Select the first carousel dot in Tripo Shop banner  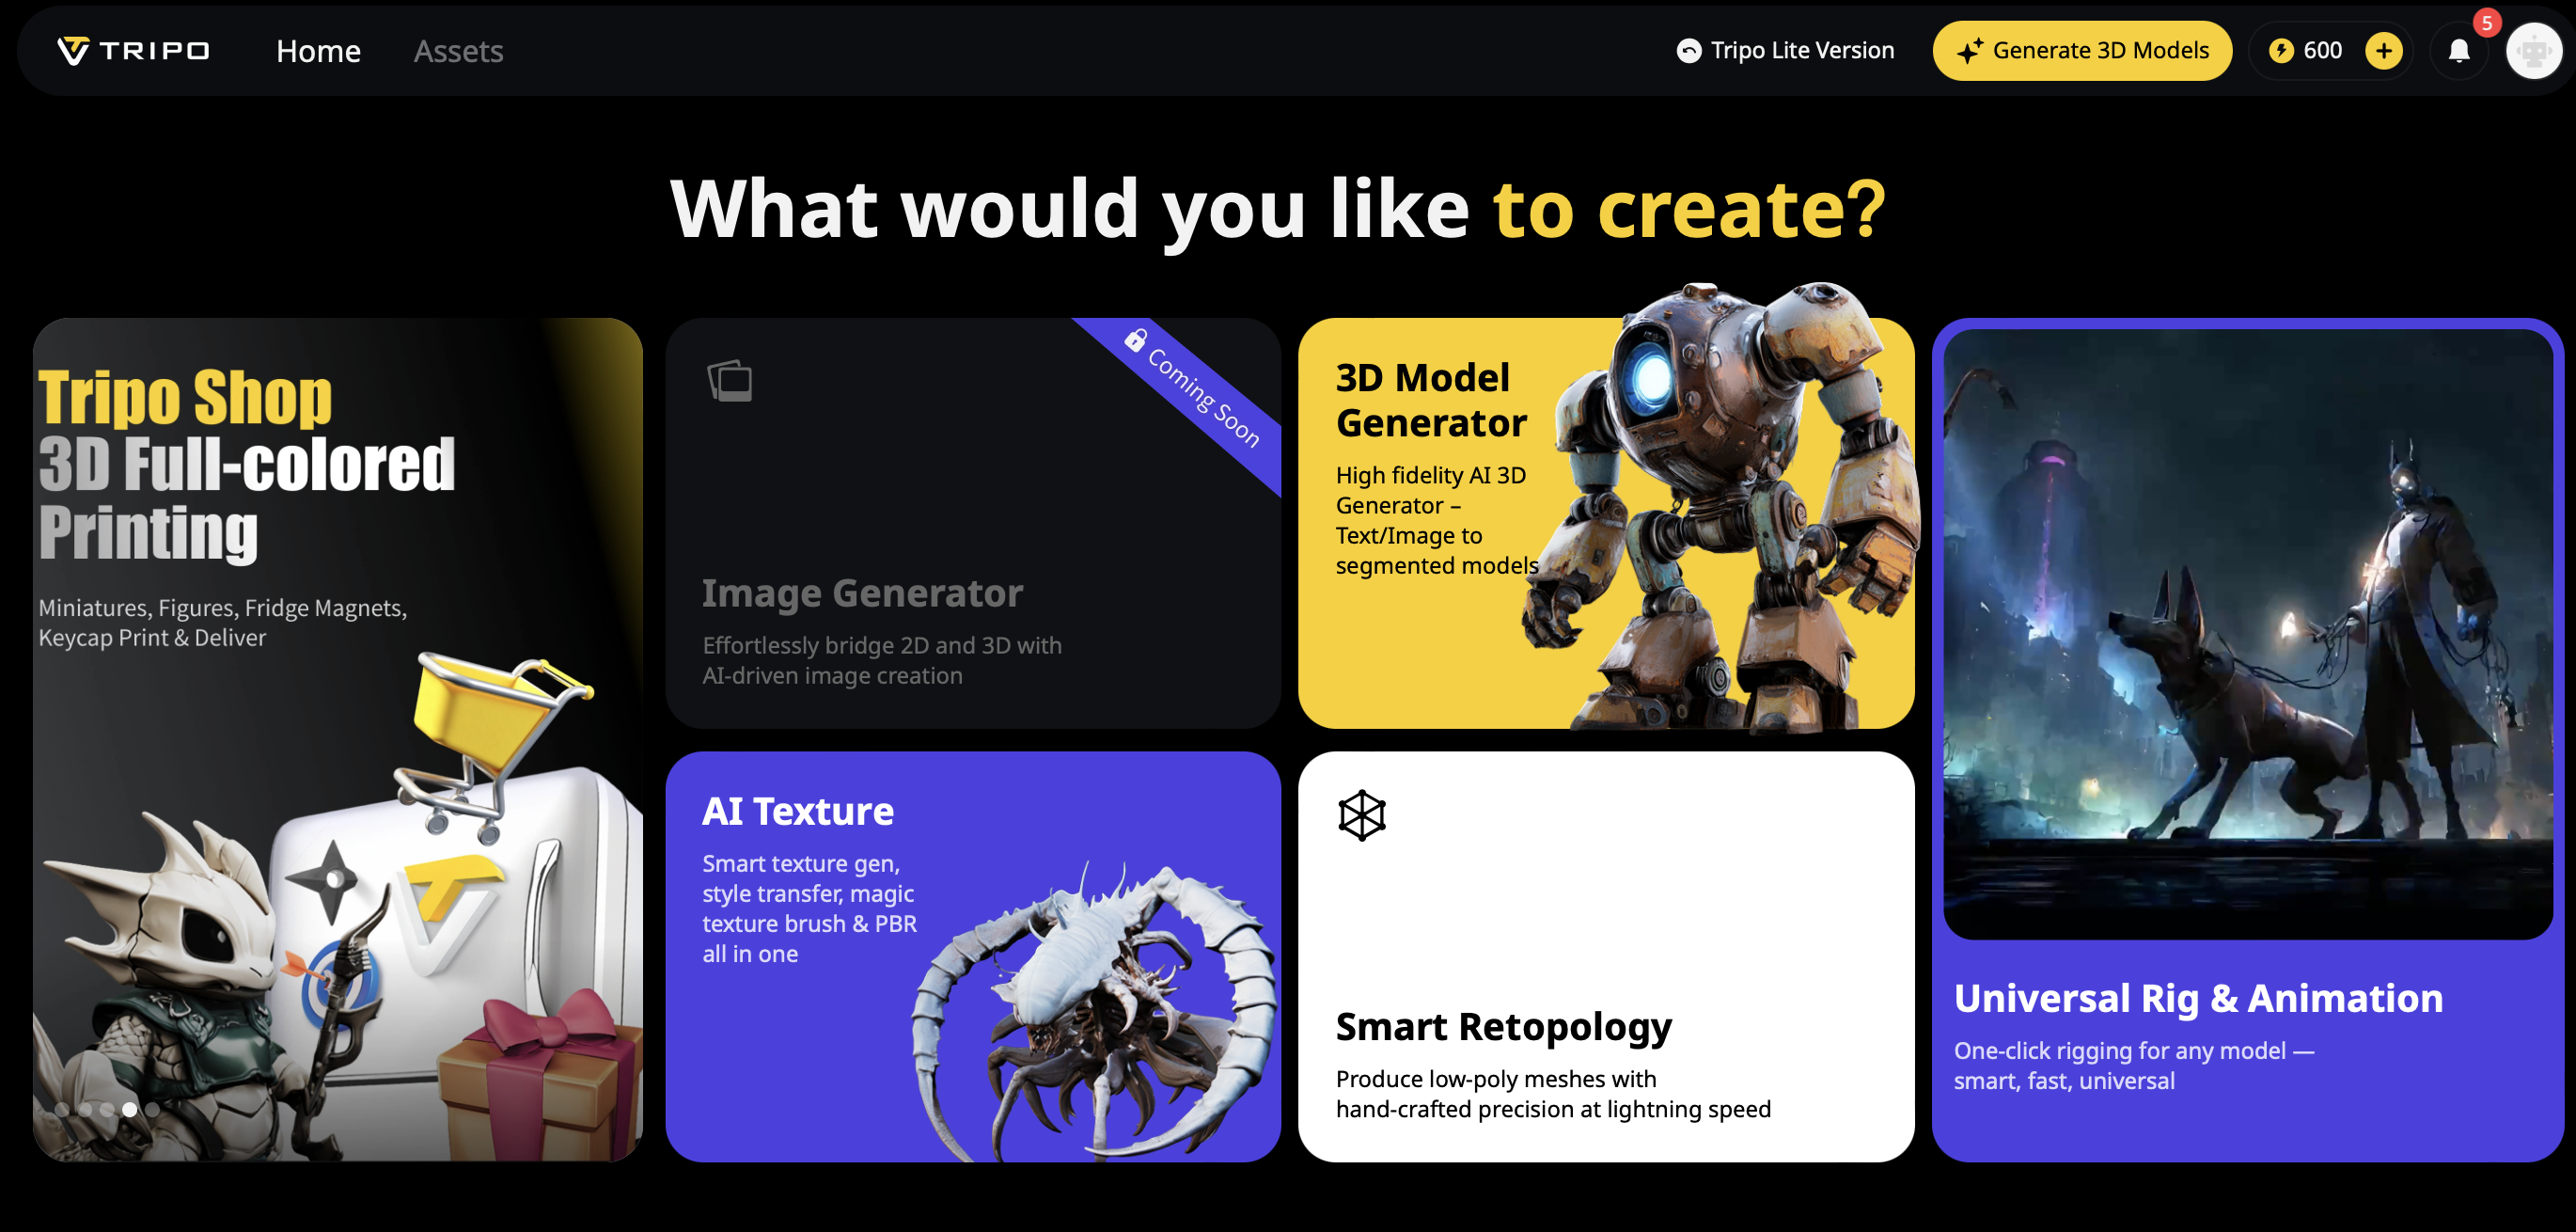pyautogui.click(x=62, y=1110)
